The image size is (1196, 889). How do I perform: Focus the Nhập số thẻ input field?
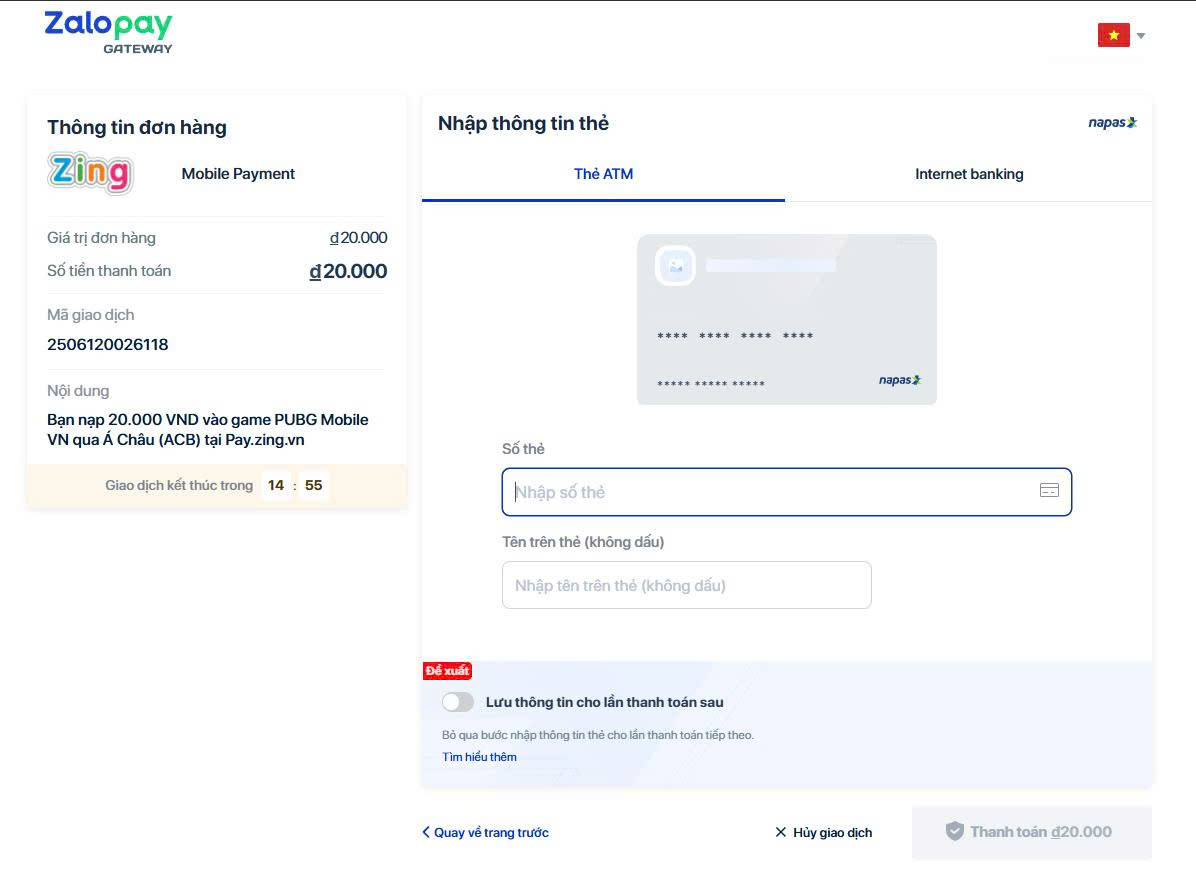coord(770,492)
